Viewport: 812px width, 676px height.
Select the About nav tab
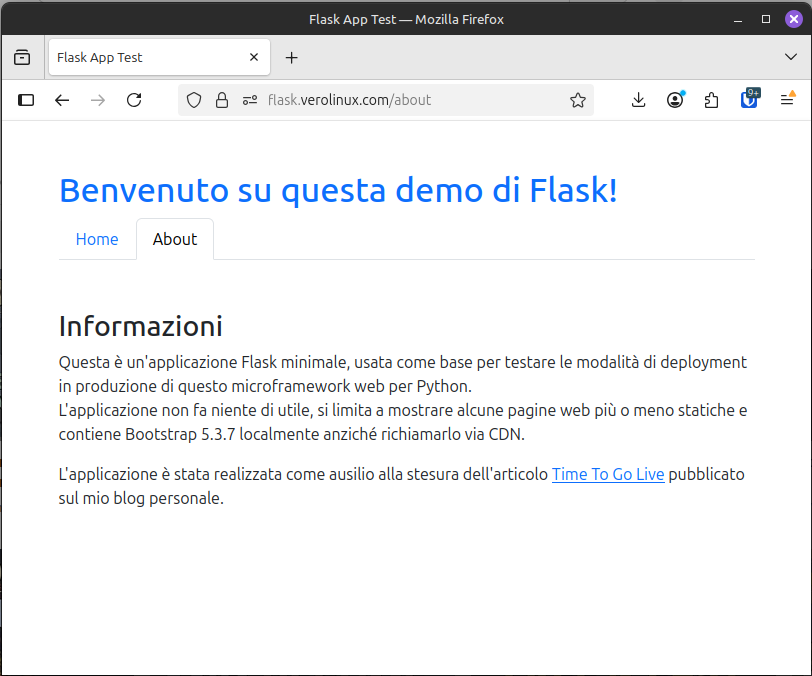[175, 239]
